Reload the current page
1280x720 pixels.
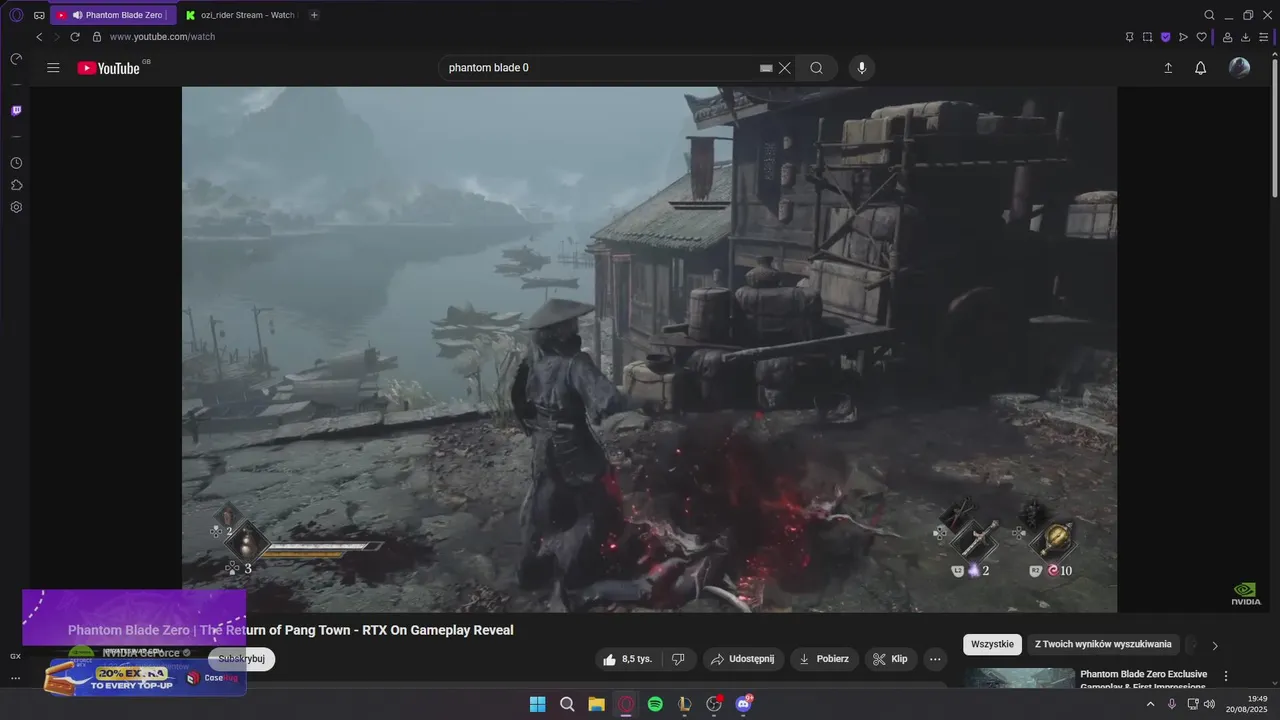pyautogui.click(x=75, y=37)
